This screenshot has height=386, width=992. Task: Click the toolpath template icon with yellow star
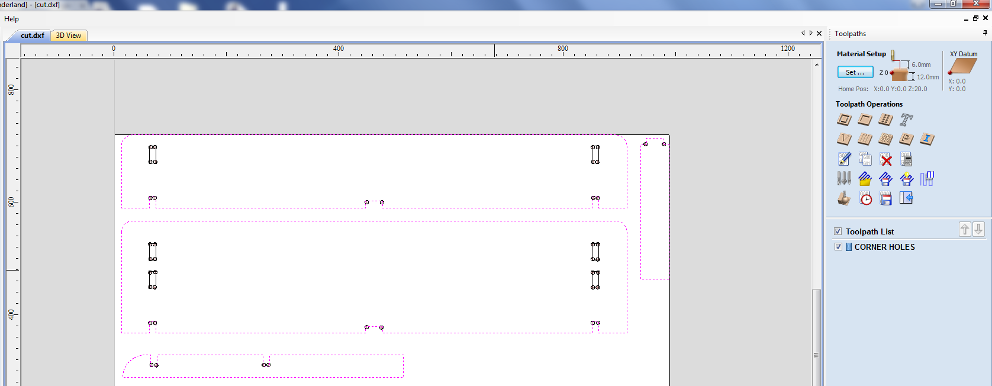pos(907,179)
